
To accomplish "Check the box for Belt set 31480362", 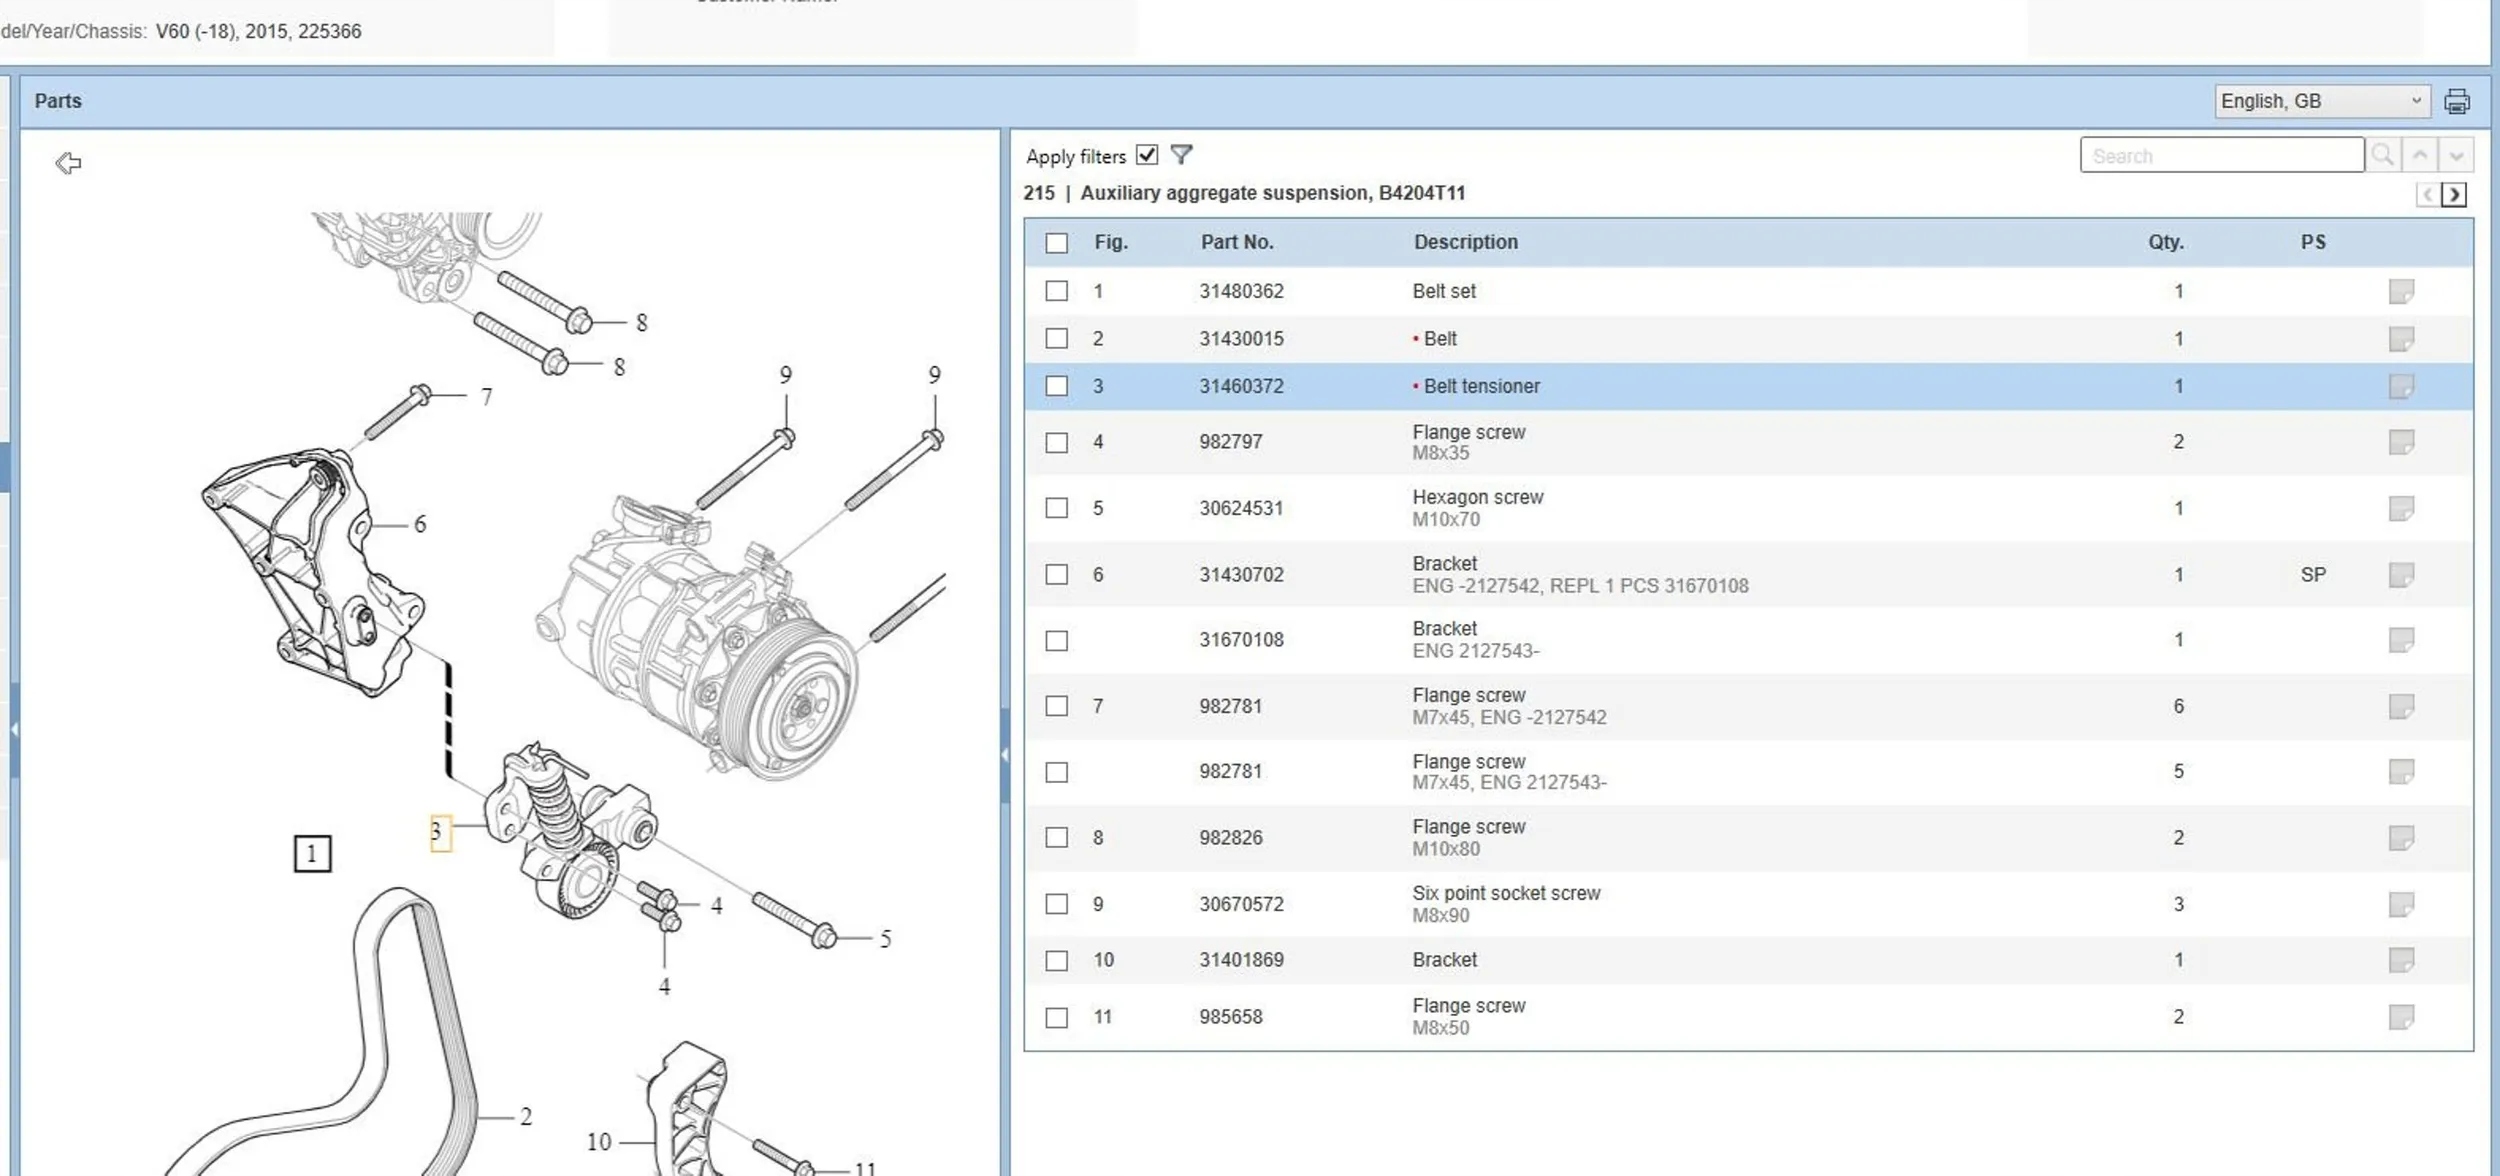I will point(1056,291).
